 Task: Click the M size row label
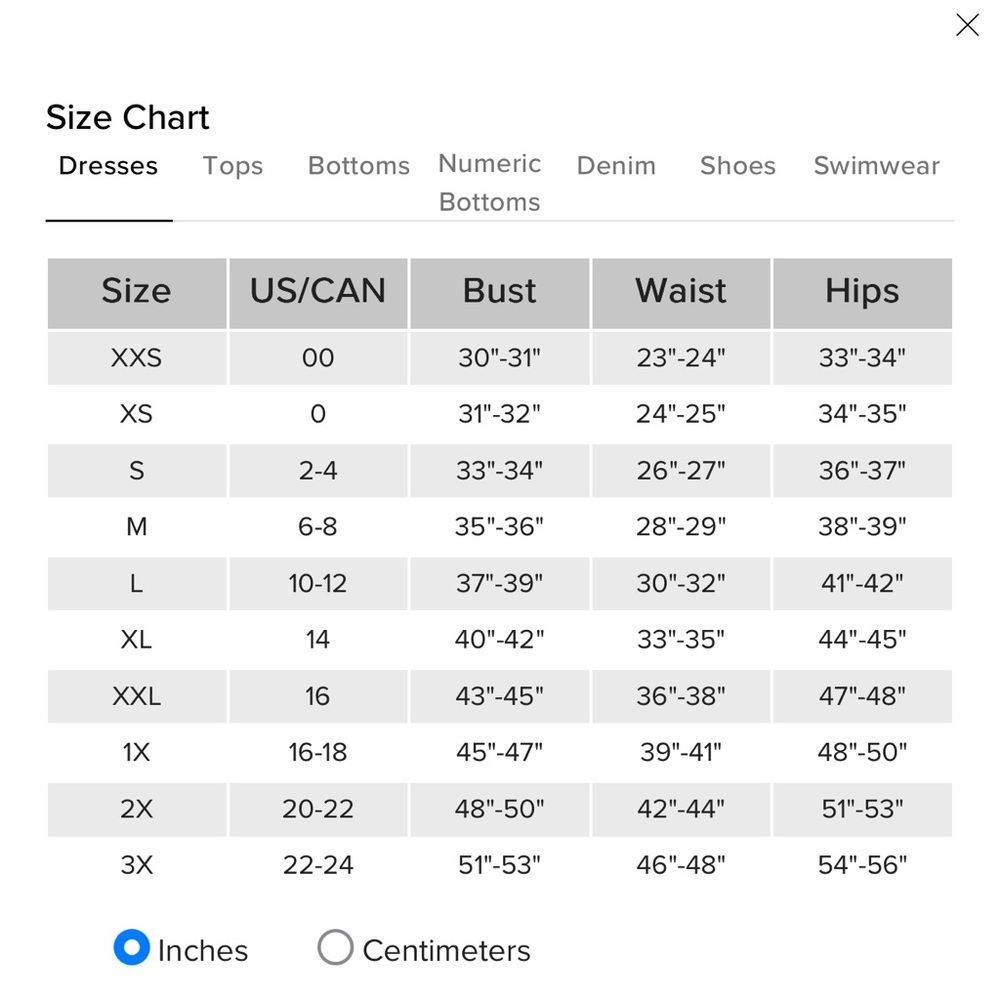[x=136, y=527]
